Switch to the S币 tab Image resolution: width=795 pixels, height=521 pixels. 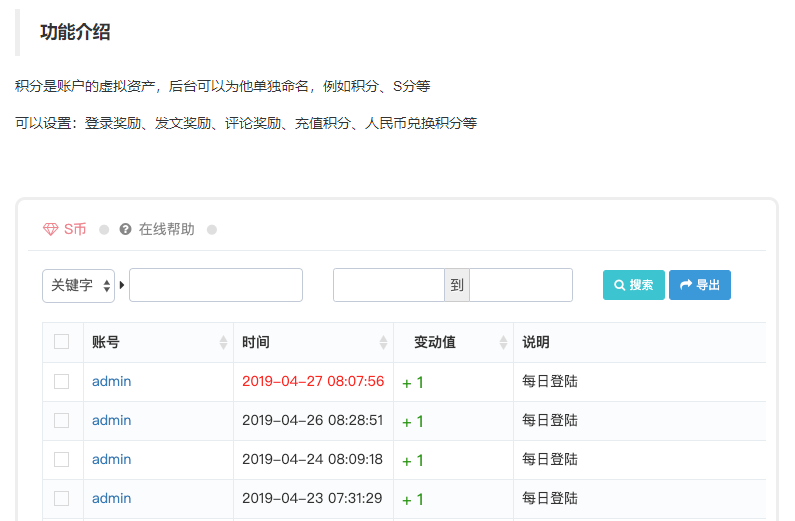pos(75,230)
